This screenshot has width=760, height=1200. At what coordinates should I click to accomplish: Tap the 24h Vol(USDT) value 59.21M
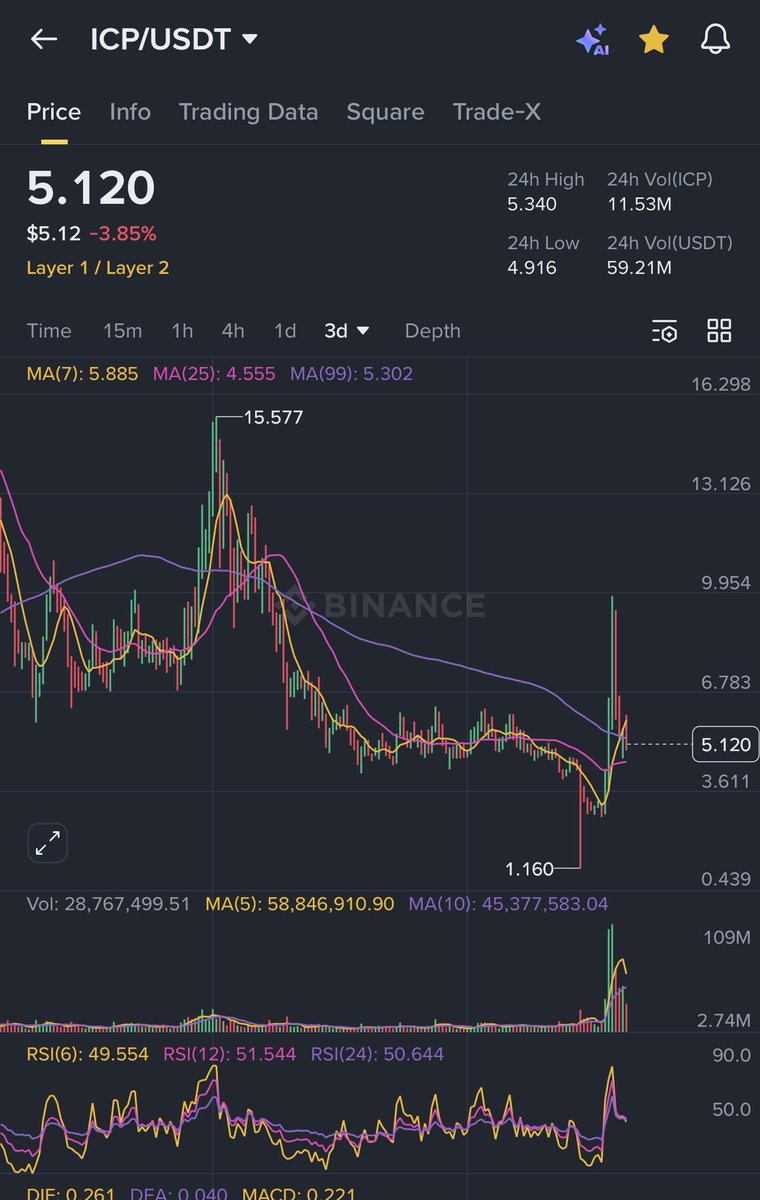(639, 267)
